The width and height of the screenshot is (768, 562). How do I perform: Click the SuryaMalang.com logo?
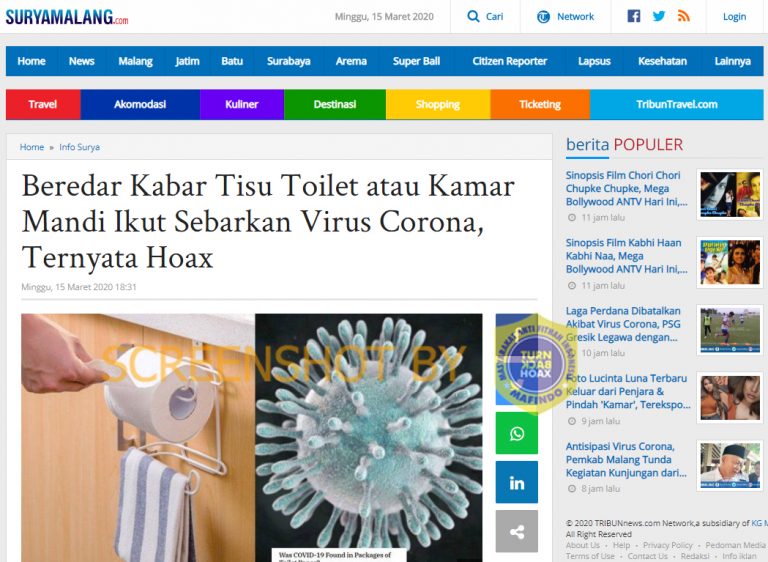[x=67, y=17]
